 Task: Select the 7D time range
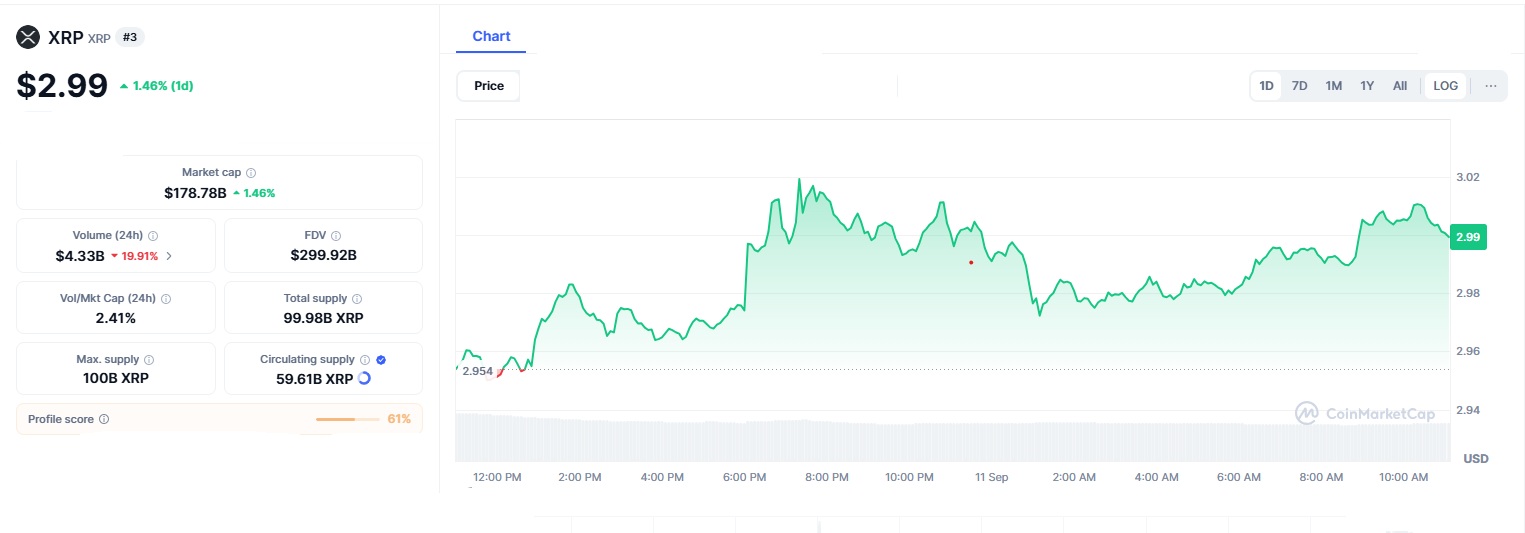pos(1299,86)
